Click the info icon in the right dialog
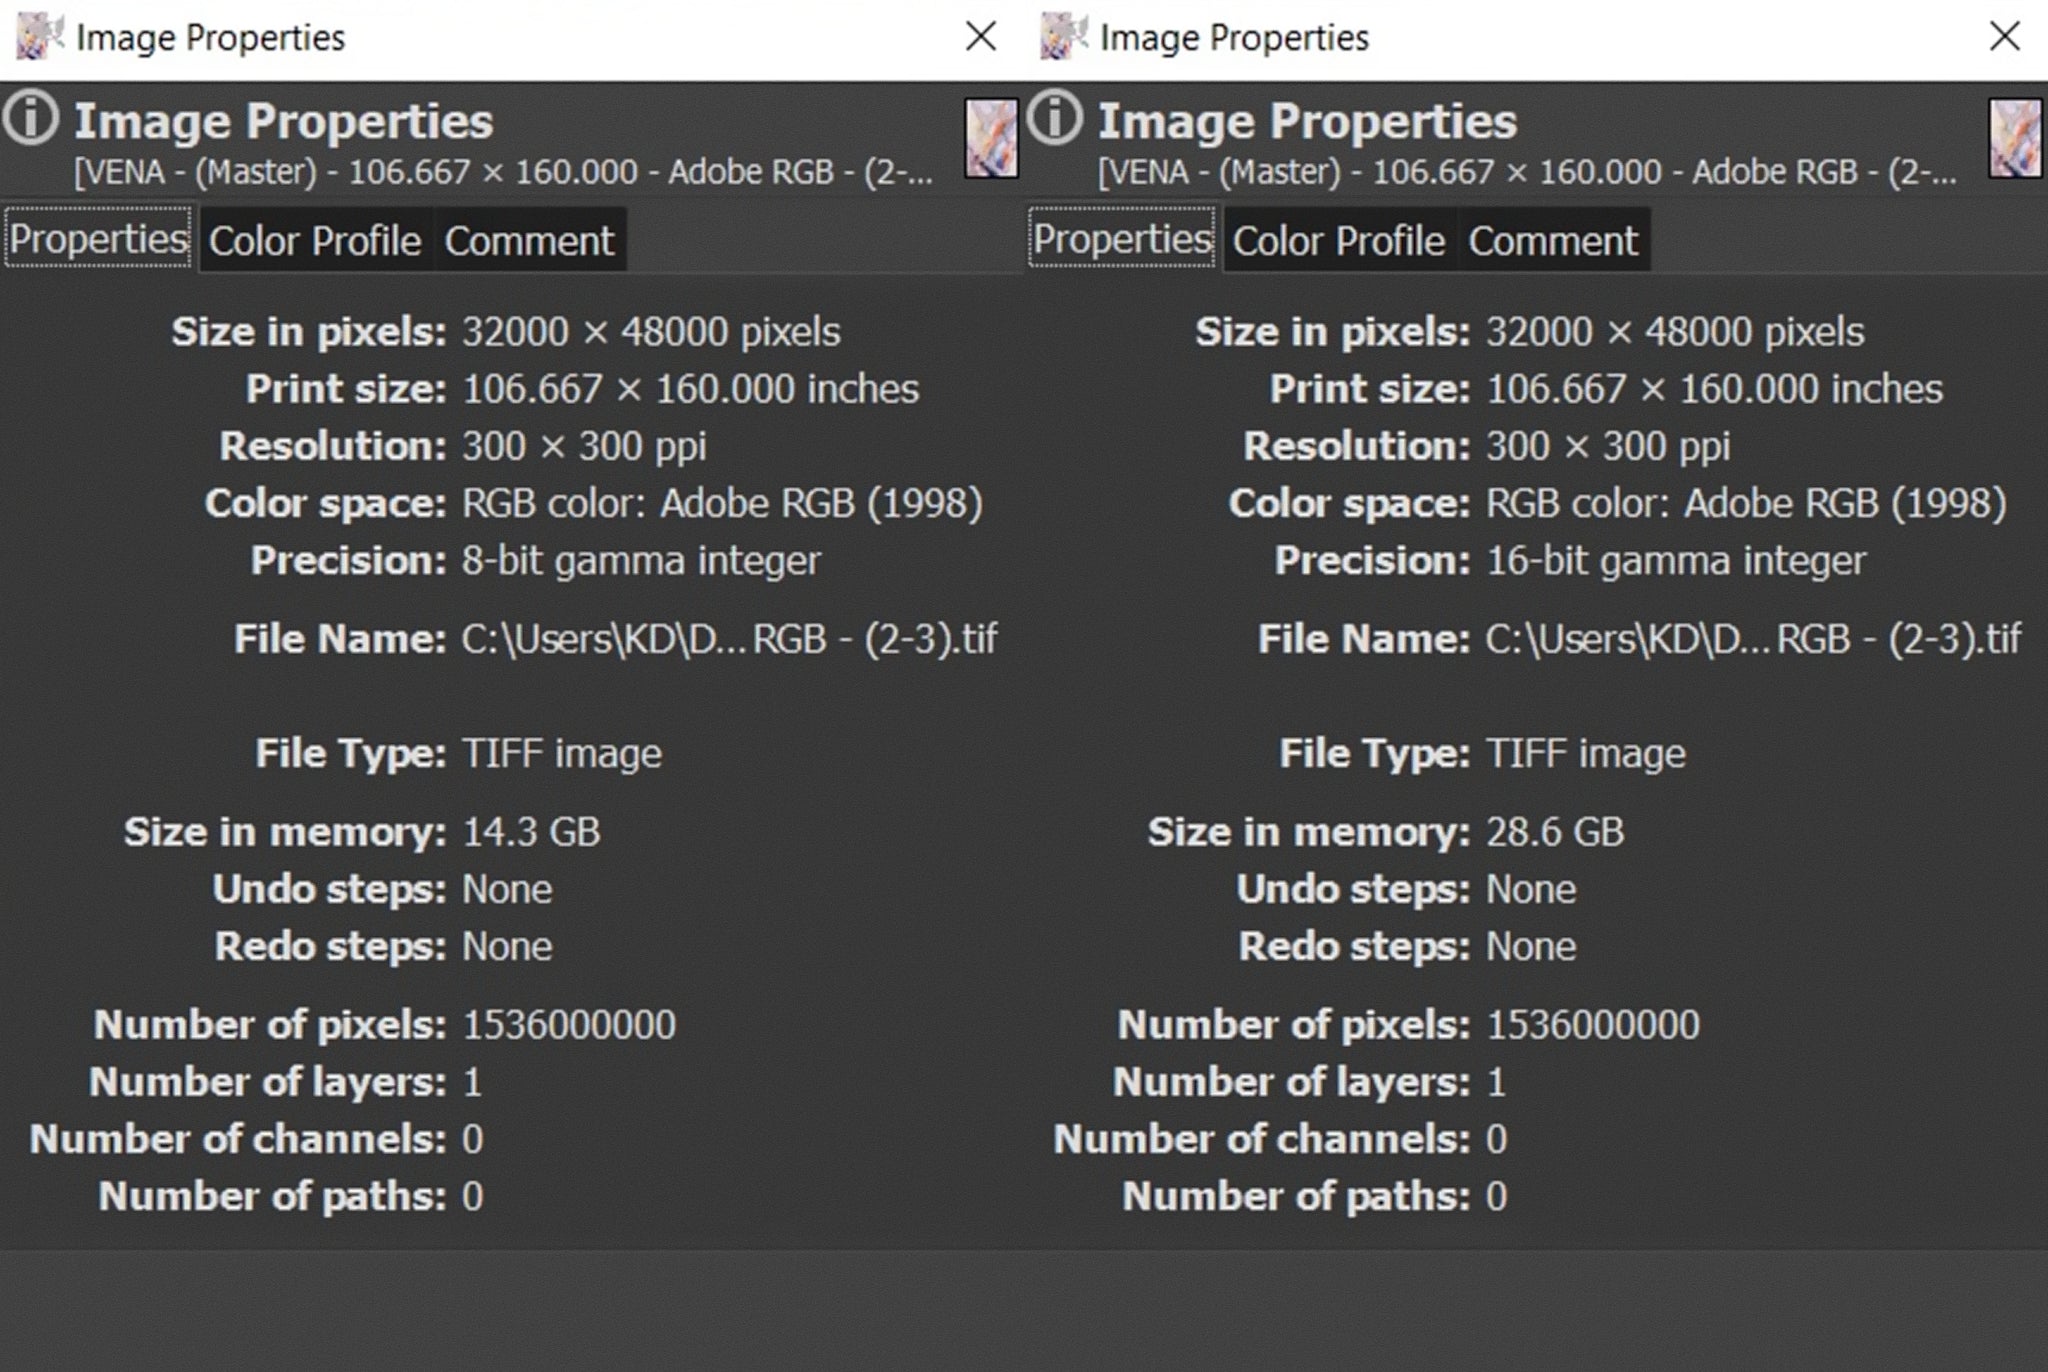Image resolution: width=2048 pixels, height=1372 pixels. click(x=1054, y=119)
